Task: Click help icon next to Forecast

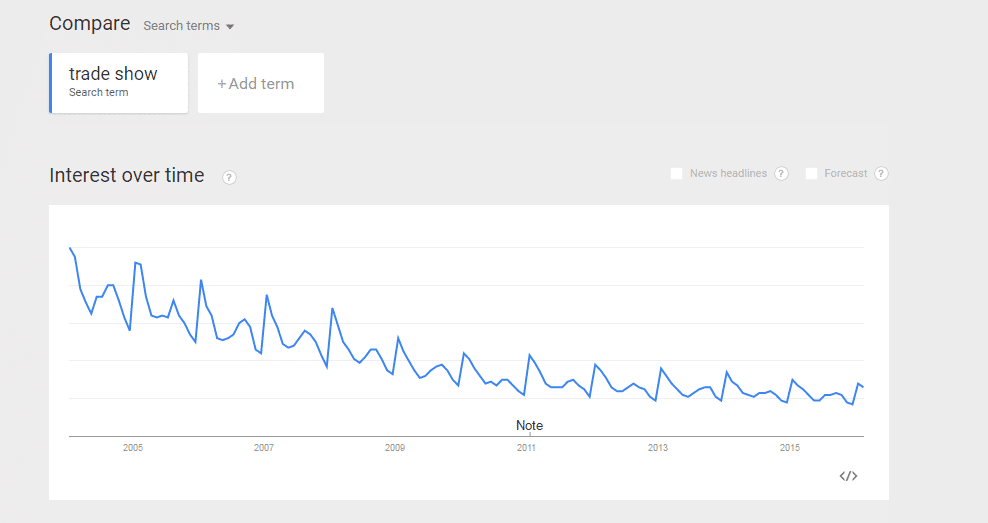Action: point(882,173)
